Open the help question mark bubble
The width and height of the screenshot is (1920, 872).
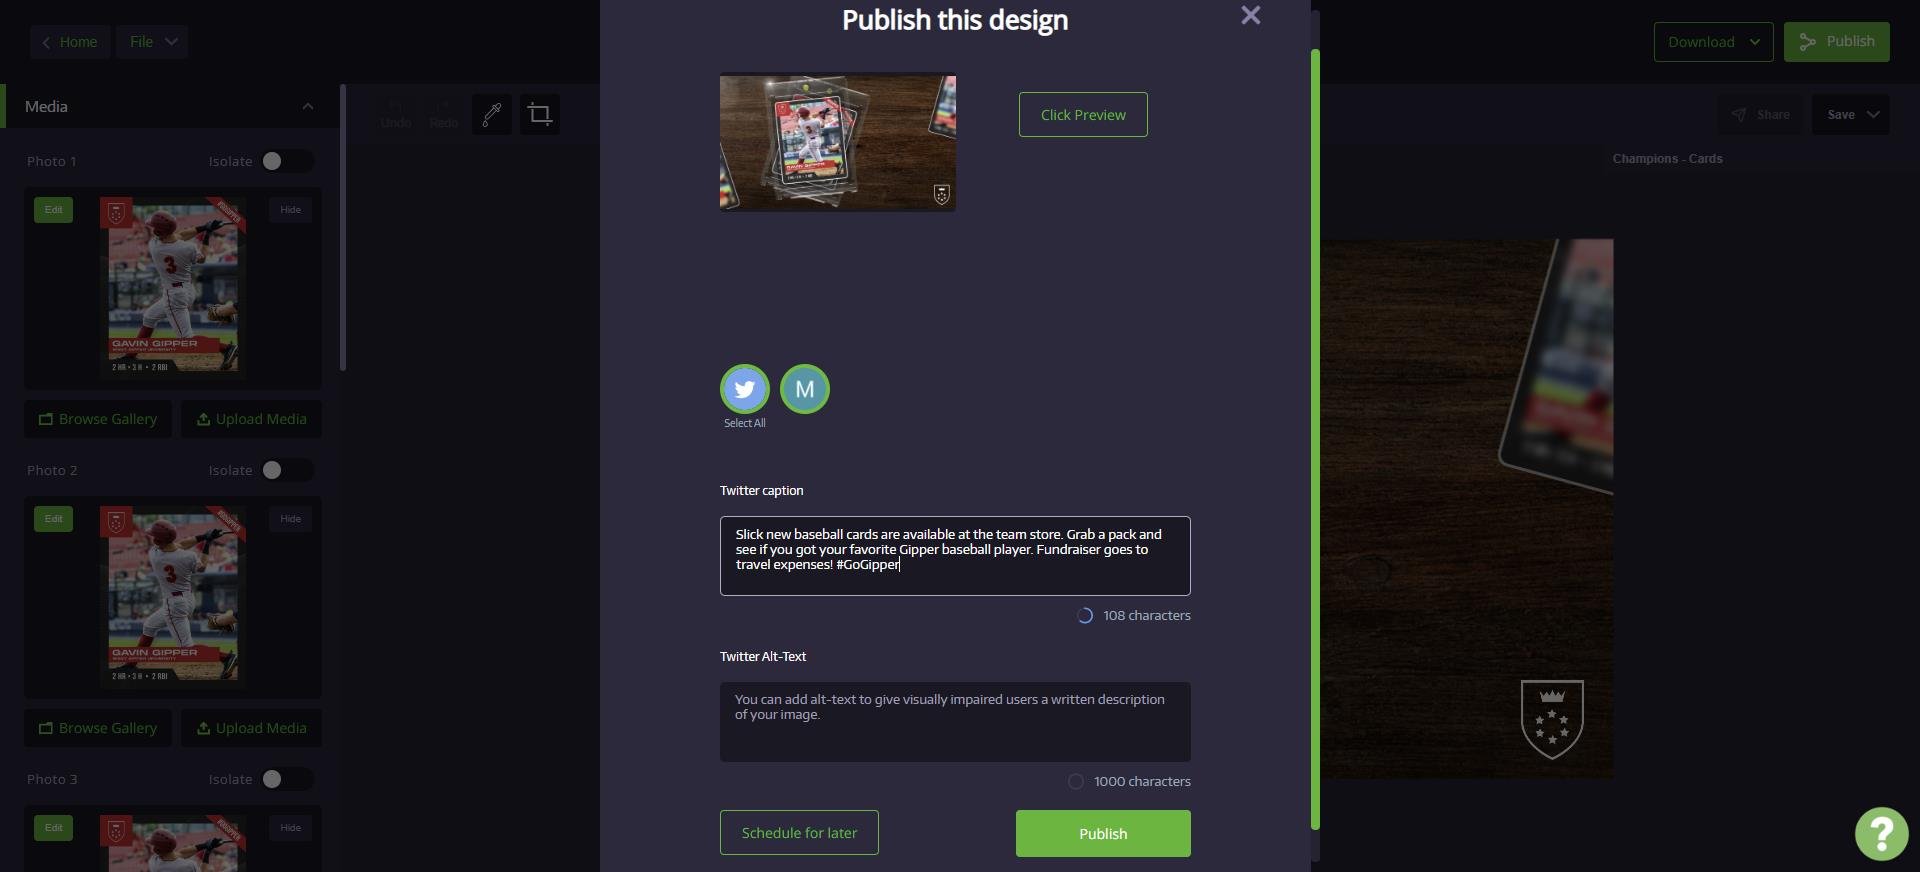pyautogui.click(x=1881, y=833)
